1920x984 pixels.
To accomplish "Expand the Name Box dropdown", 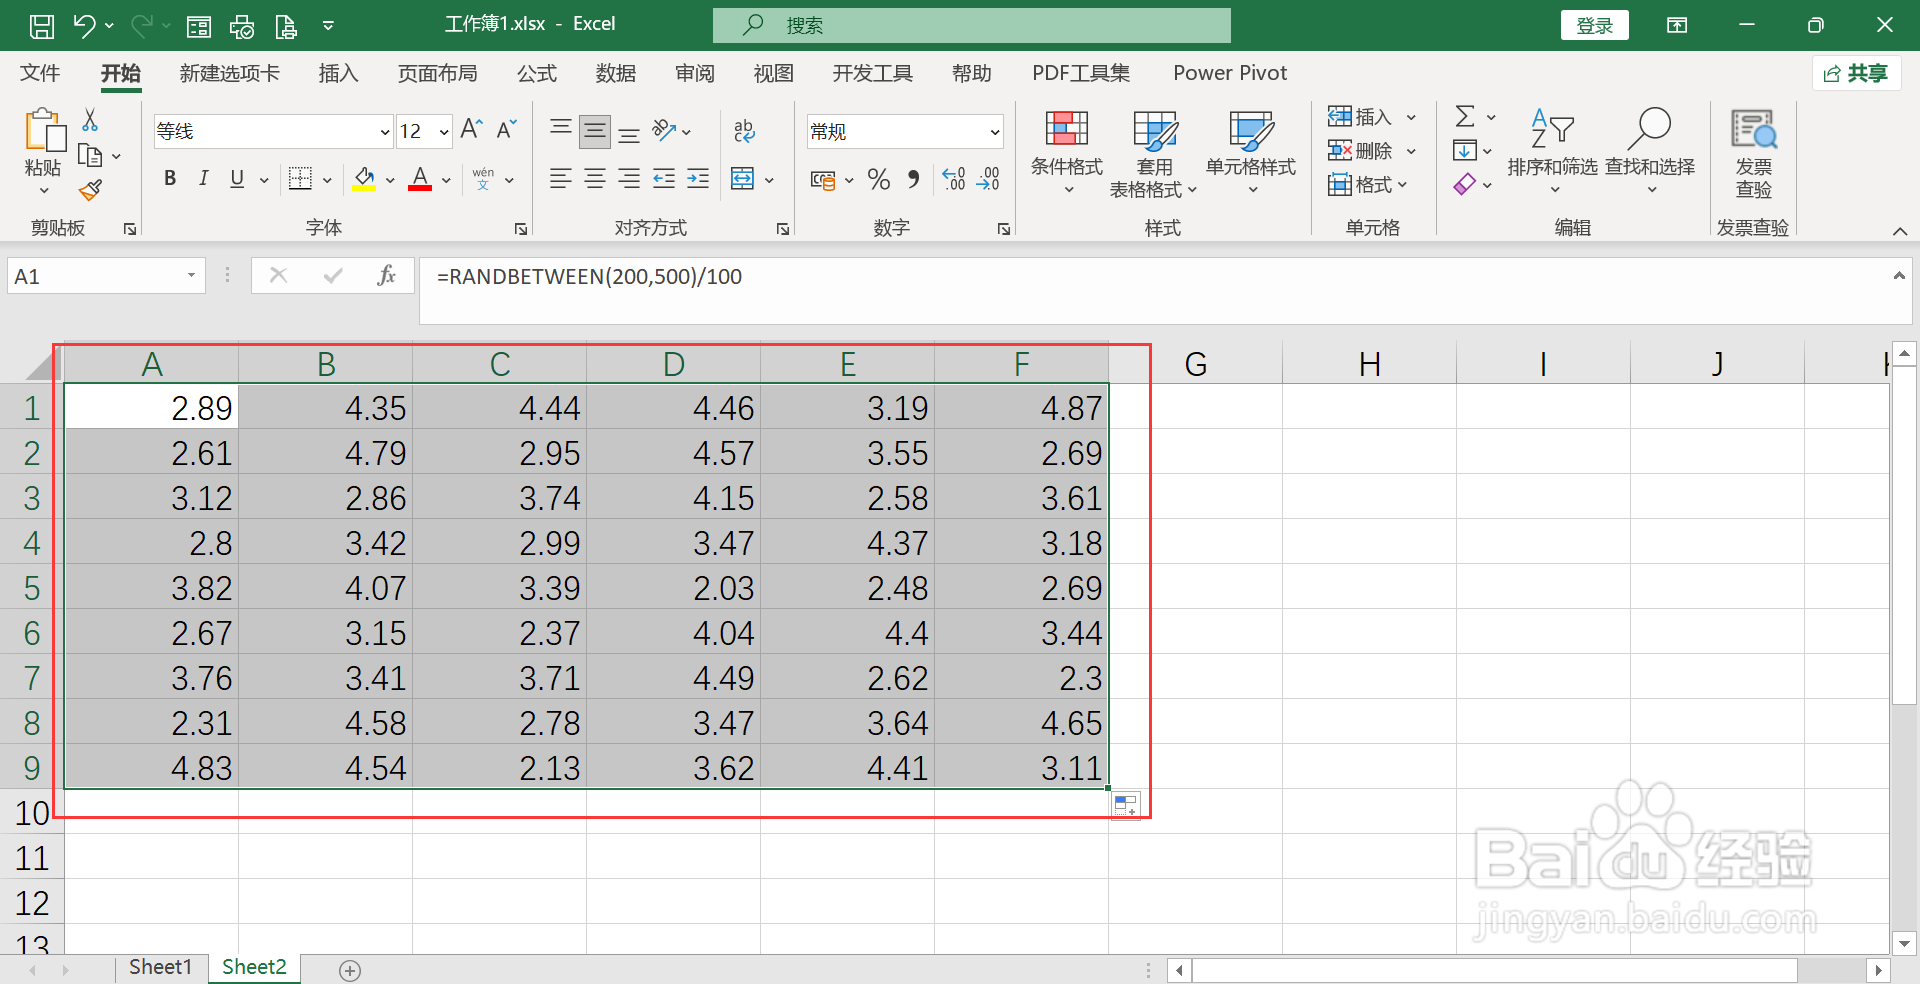I will click(x=191, y=276).
